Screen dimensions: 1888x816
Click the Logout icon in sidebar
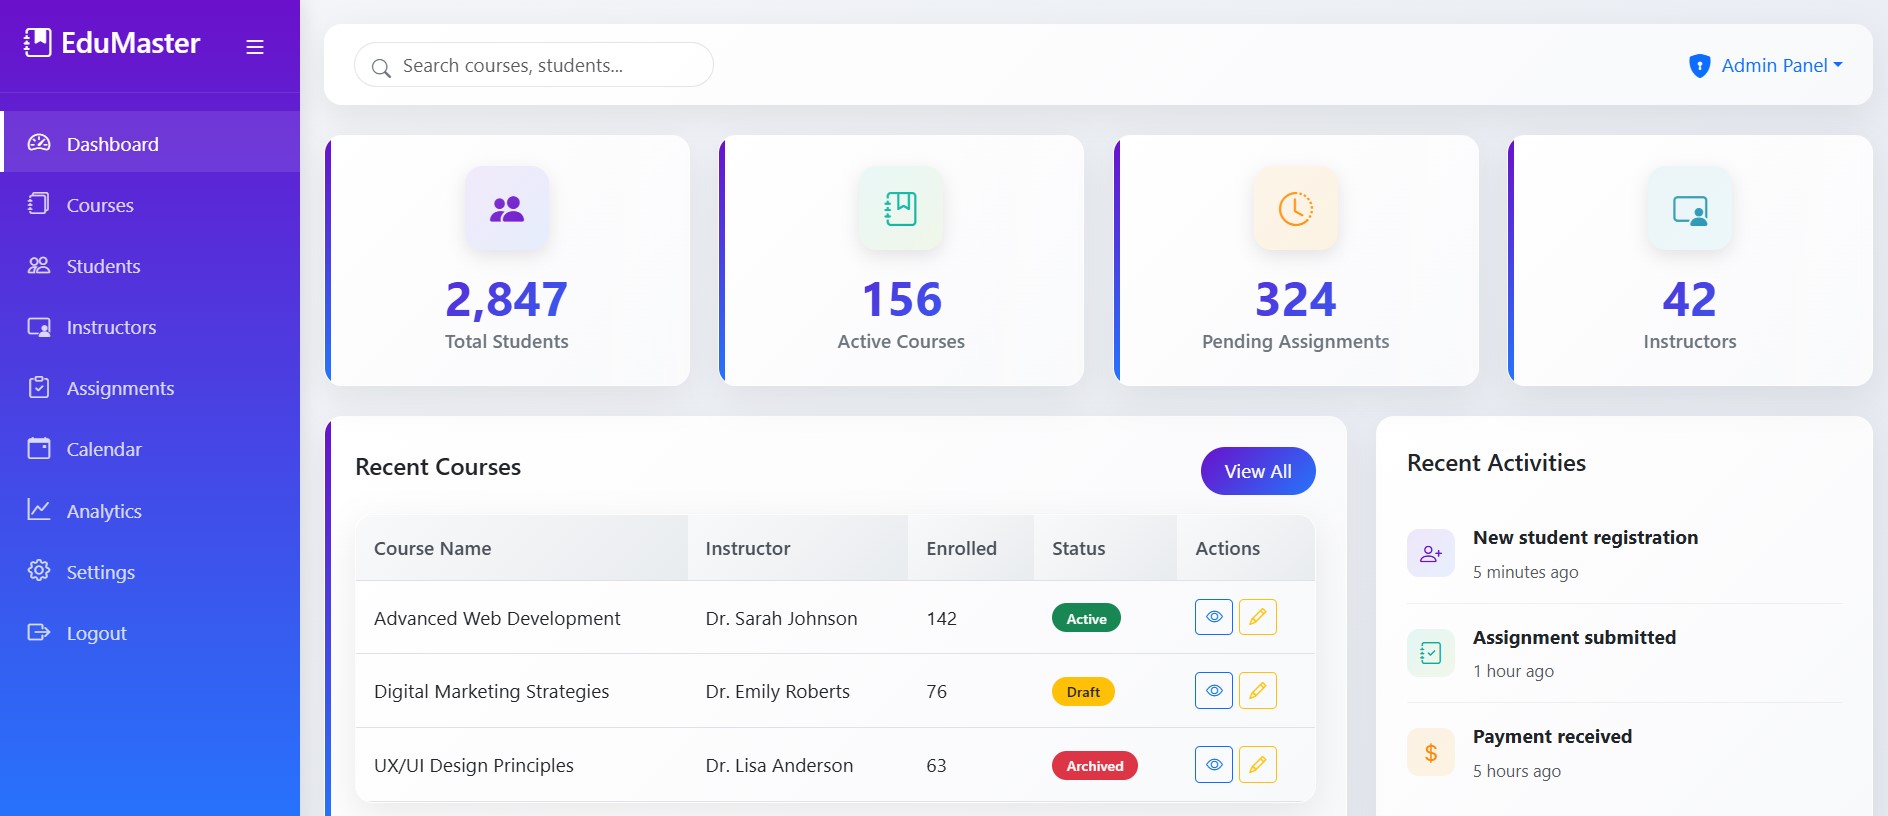point(39,632)
